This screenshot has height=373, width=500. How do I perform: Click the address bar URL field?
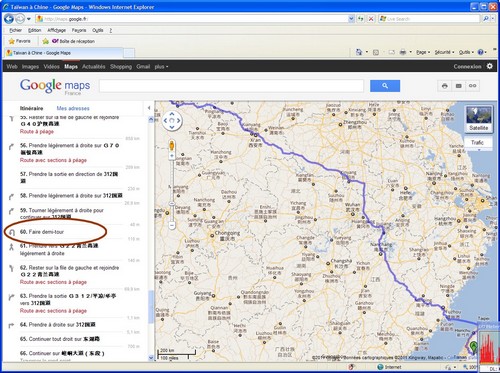click(192, 19)
